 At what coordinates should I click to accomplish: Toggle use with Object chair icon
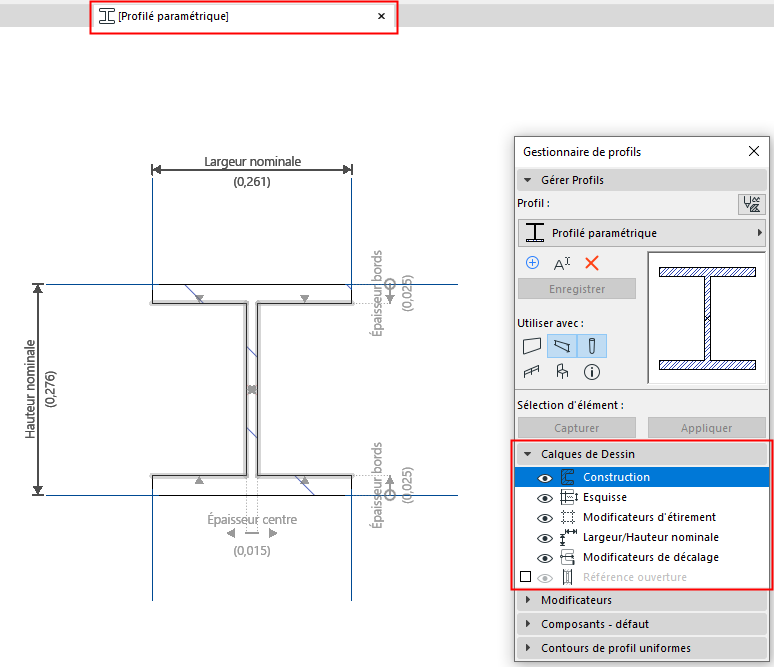point(562,371)
